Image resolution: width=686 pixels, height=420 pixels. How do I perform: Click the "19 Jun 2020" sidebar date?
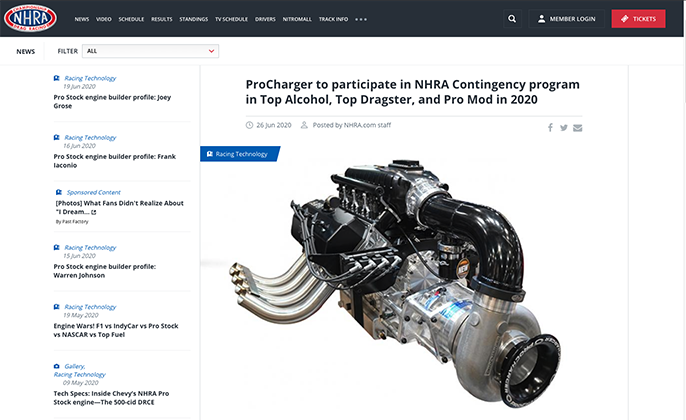click(79, 87)
